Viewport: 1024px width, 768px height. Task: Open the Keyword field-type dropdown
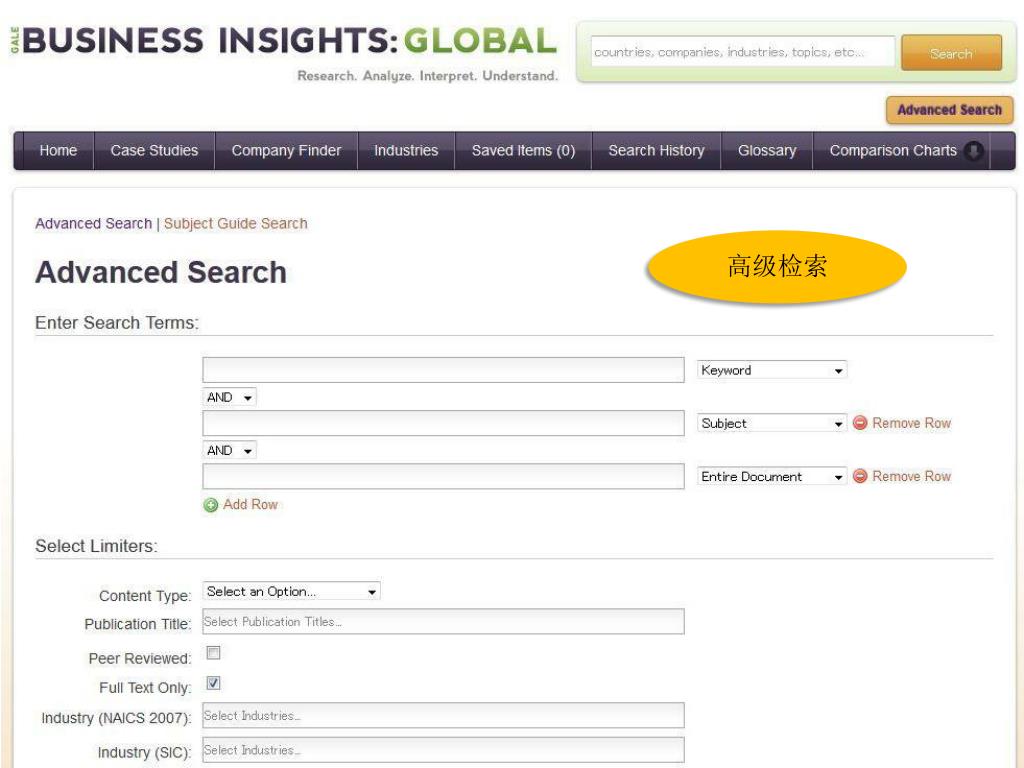tap(772, 370)
